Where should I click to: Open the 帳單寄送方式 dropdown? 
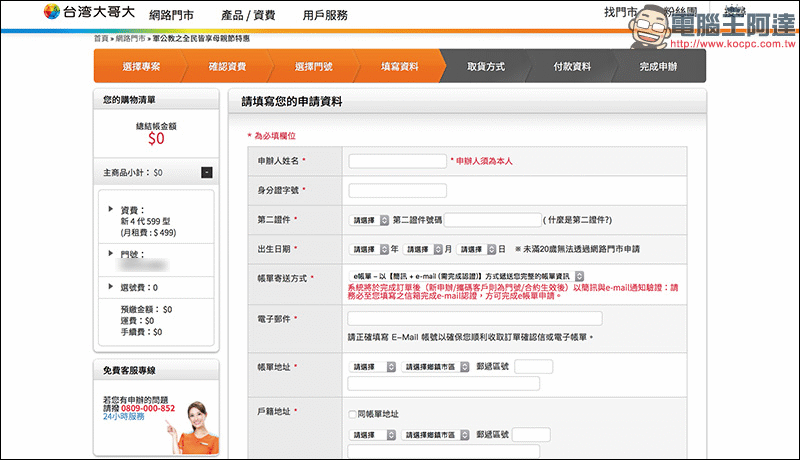point(466,275)
